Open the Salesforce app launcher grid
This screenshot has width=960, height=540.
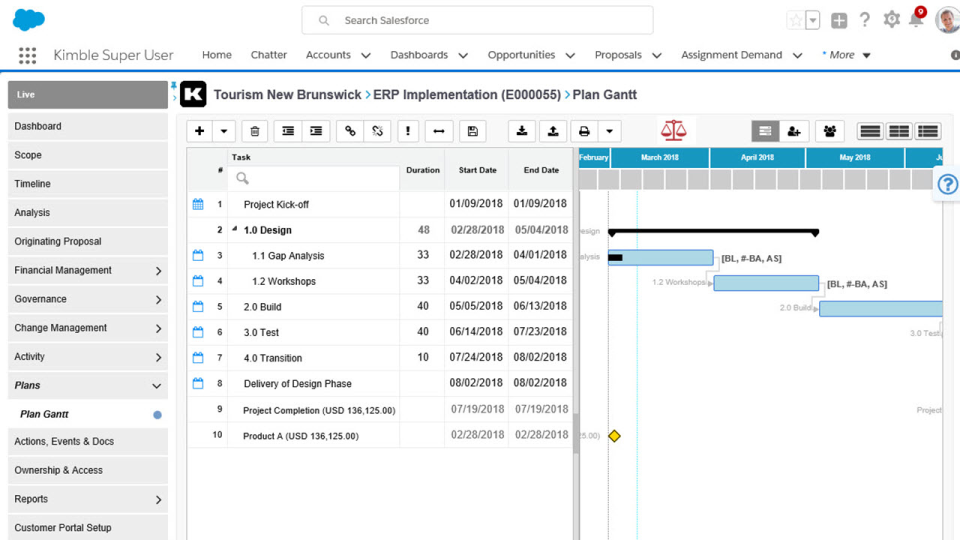click(27, 55)
